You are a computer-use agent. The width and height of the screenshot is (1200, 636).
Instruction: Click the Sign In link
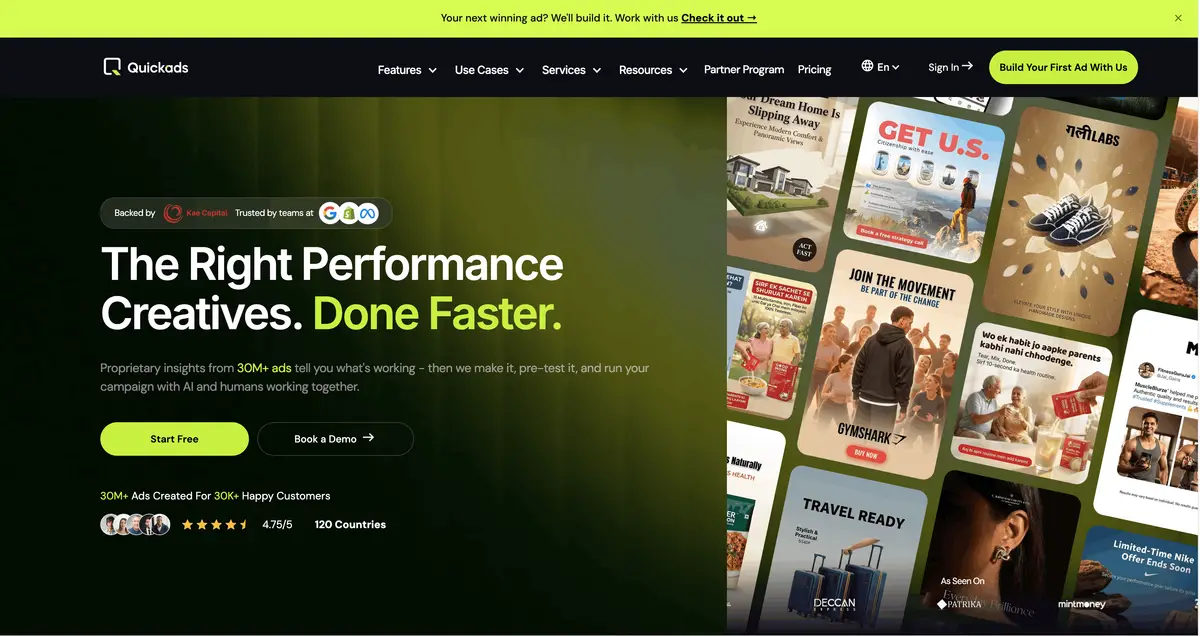[x=950, y=67]
